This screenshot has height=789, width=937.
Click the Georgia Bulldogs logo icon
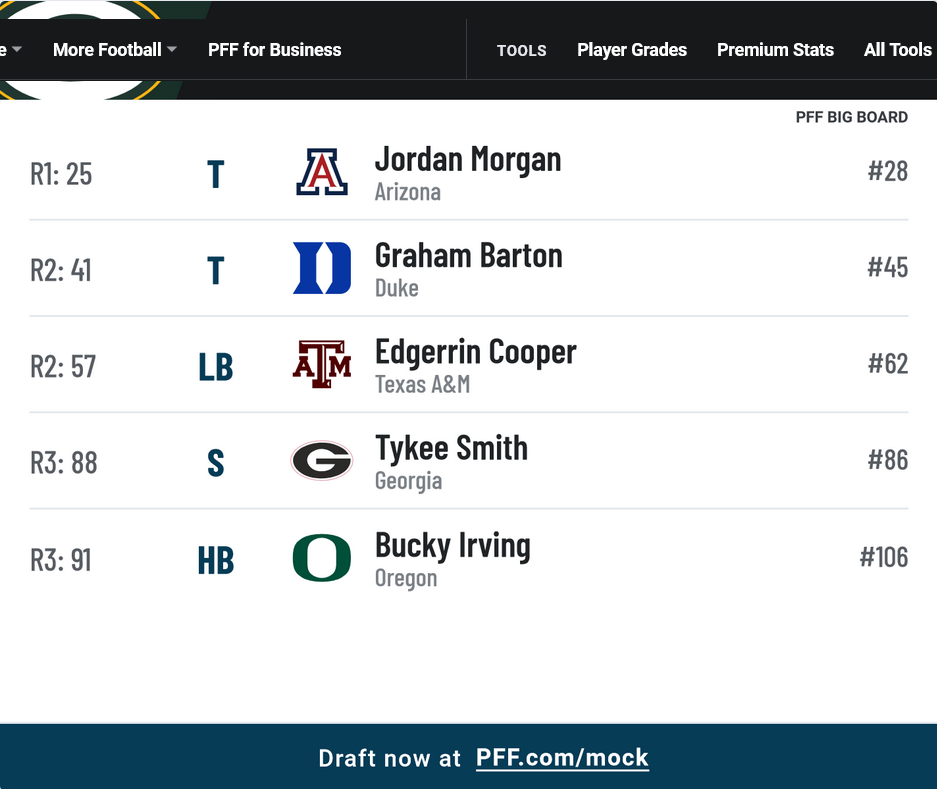click(x=322, y=461)
